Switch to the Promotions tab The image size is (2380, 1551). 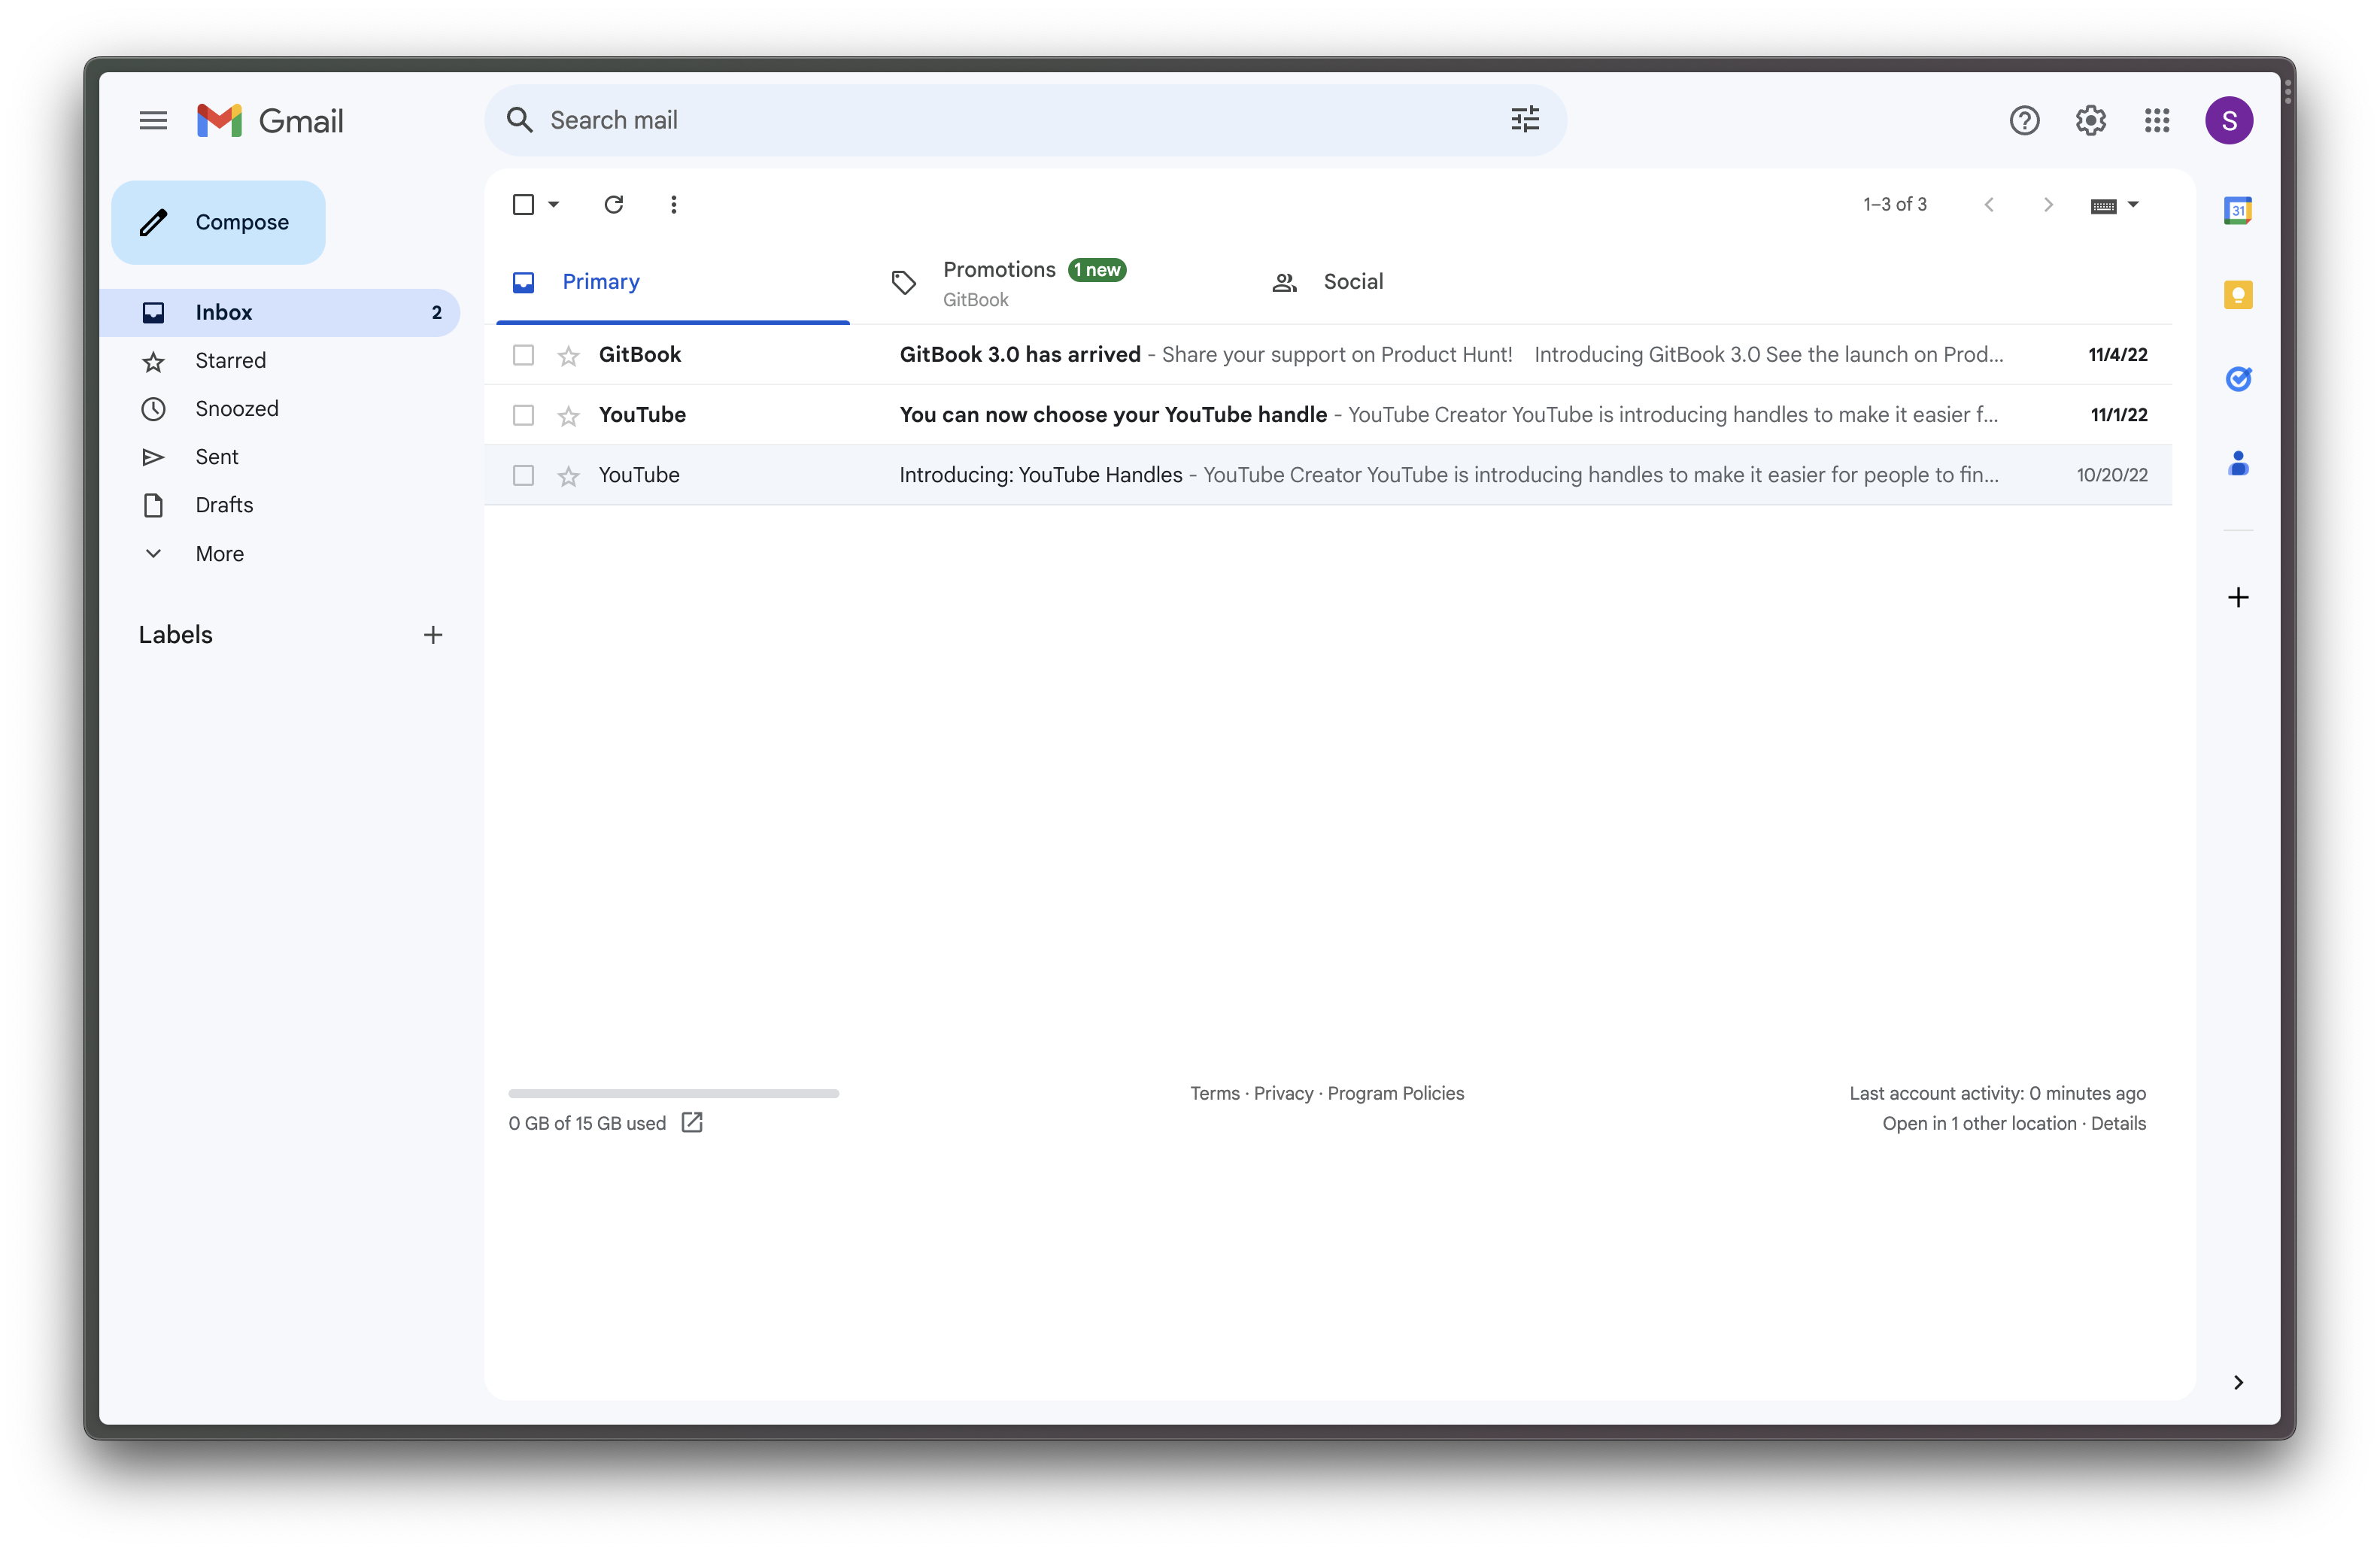(x=999, y=271)
